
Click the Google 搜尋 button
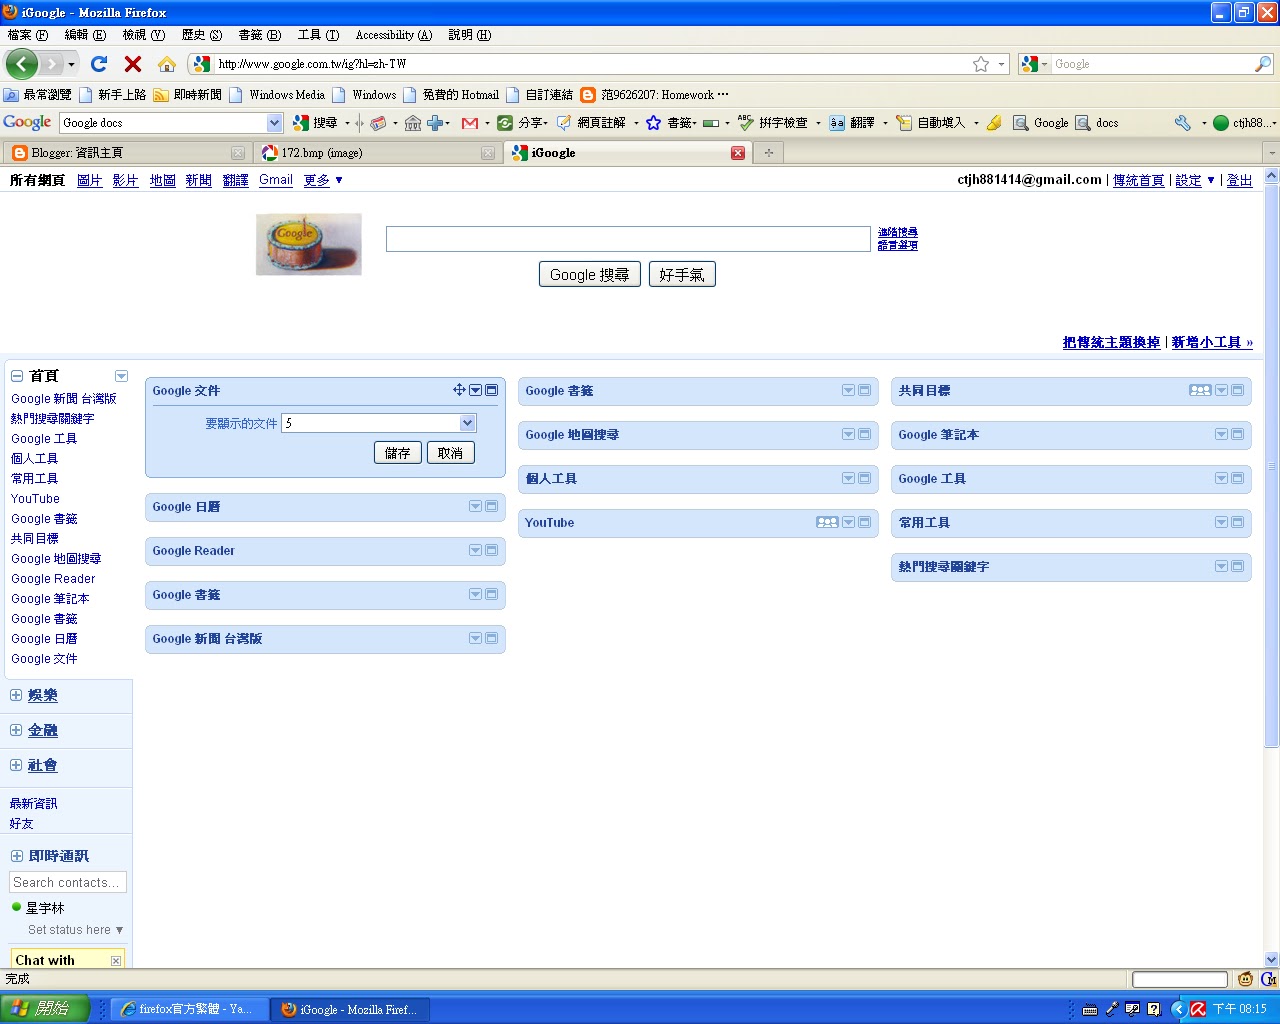[589, 274]
